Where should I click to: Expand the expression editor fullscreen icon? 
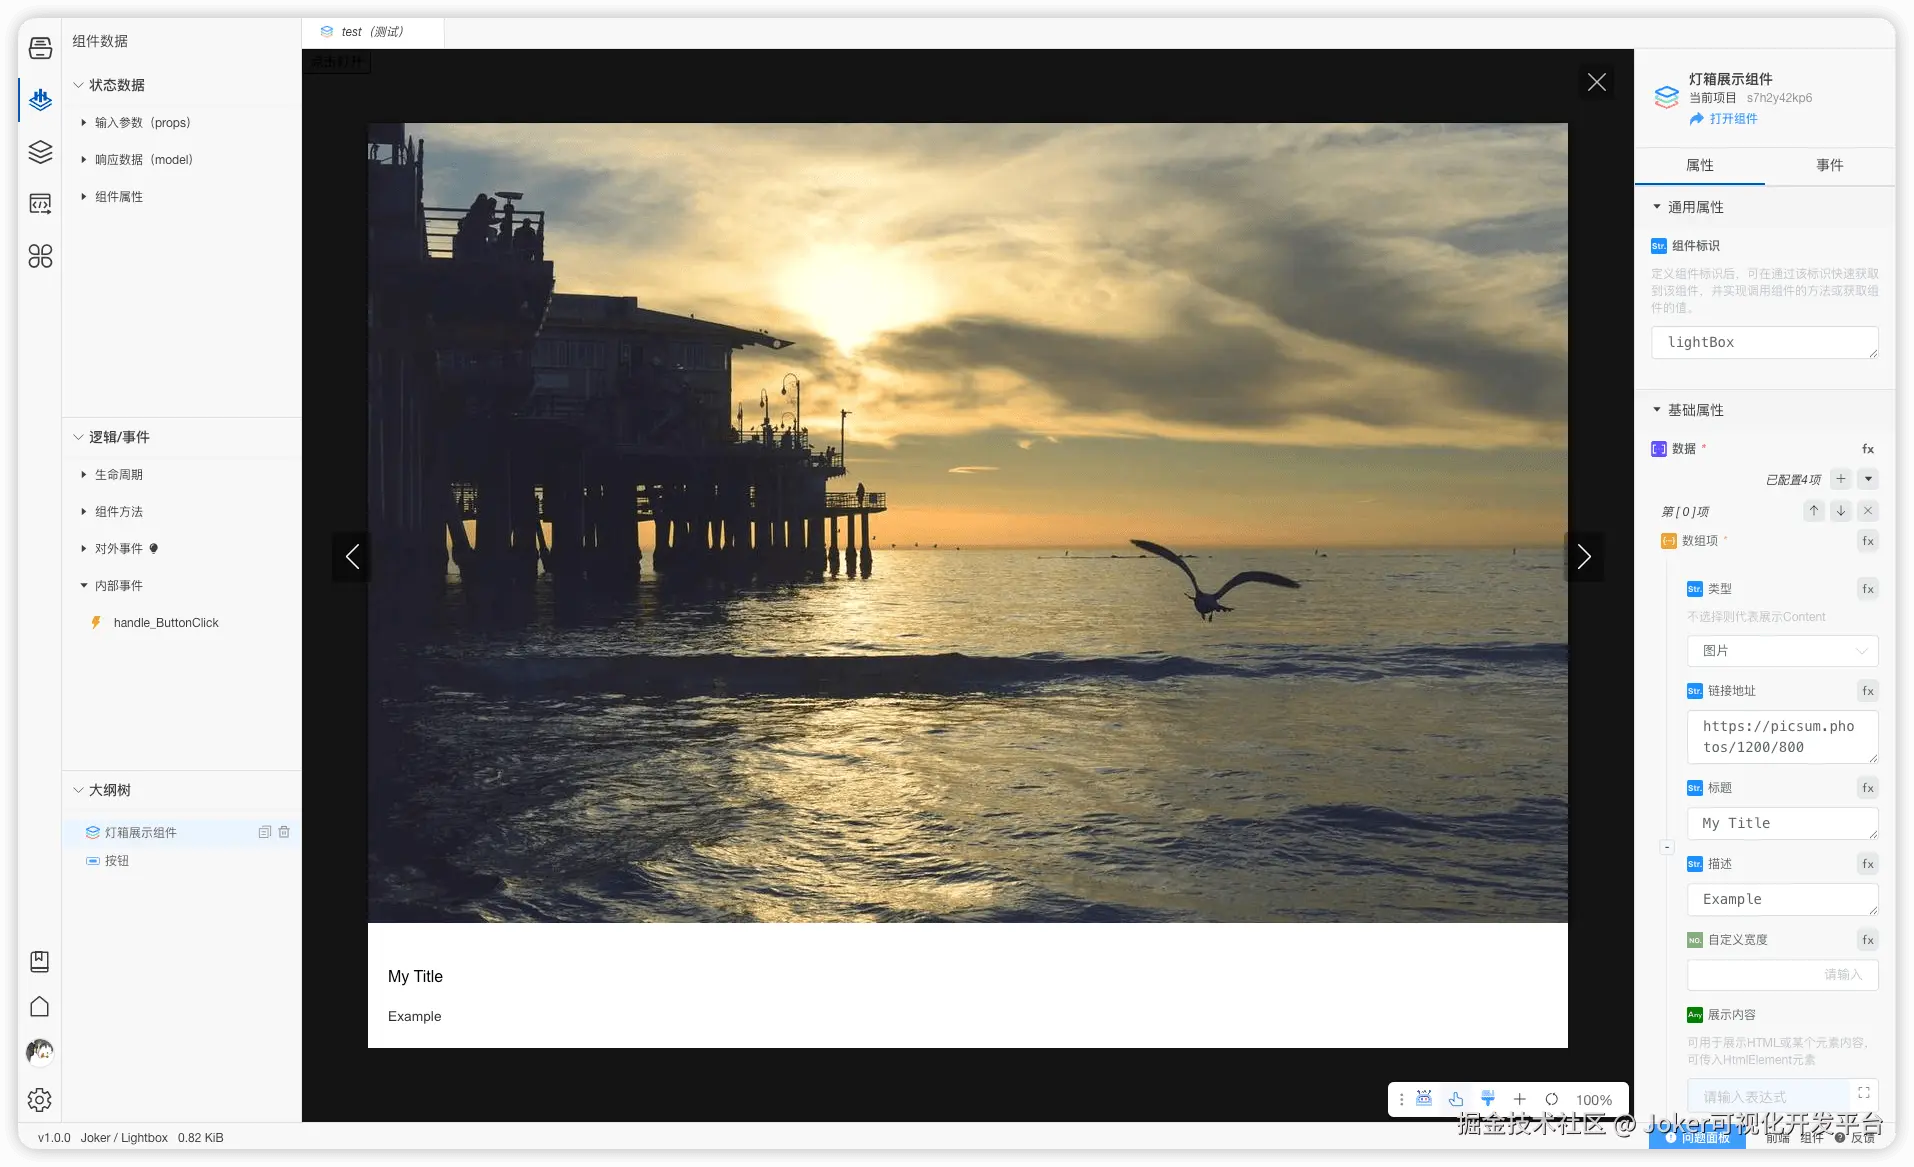(x=1864, y=1093)
